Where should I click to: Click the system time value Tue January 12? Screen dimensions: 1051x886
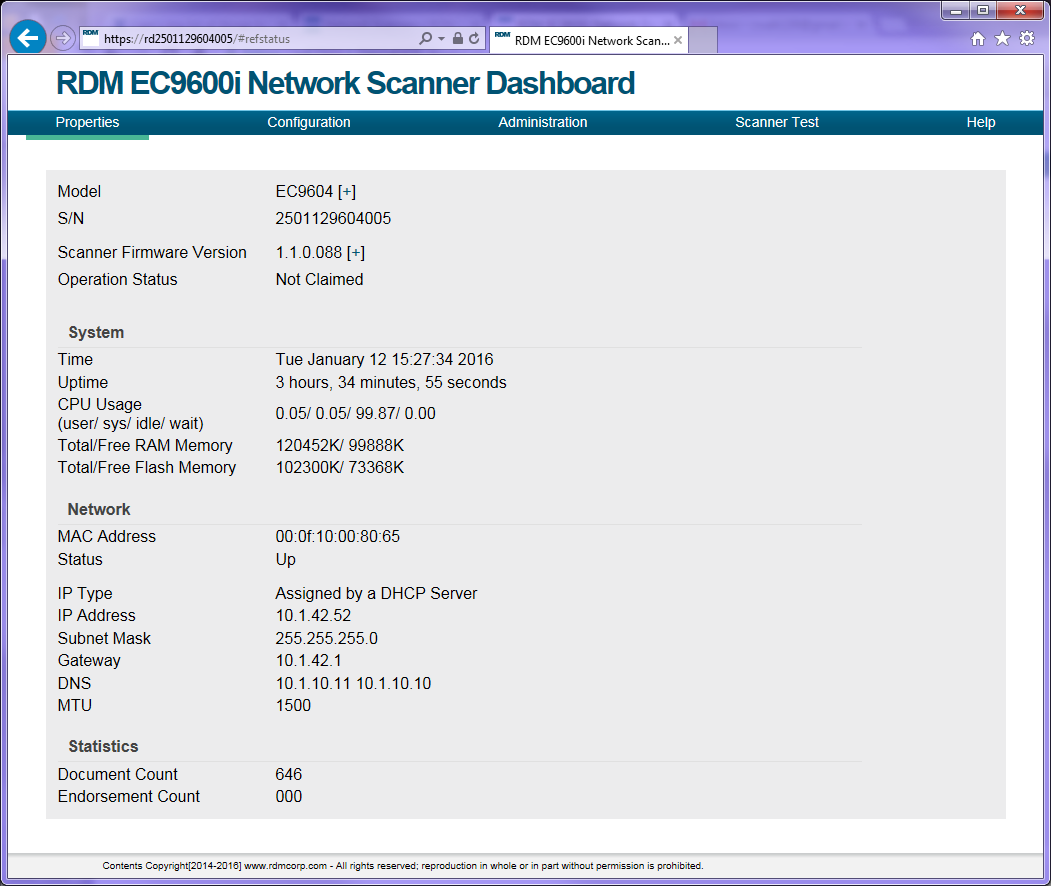point(384,359)
